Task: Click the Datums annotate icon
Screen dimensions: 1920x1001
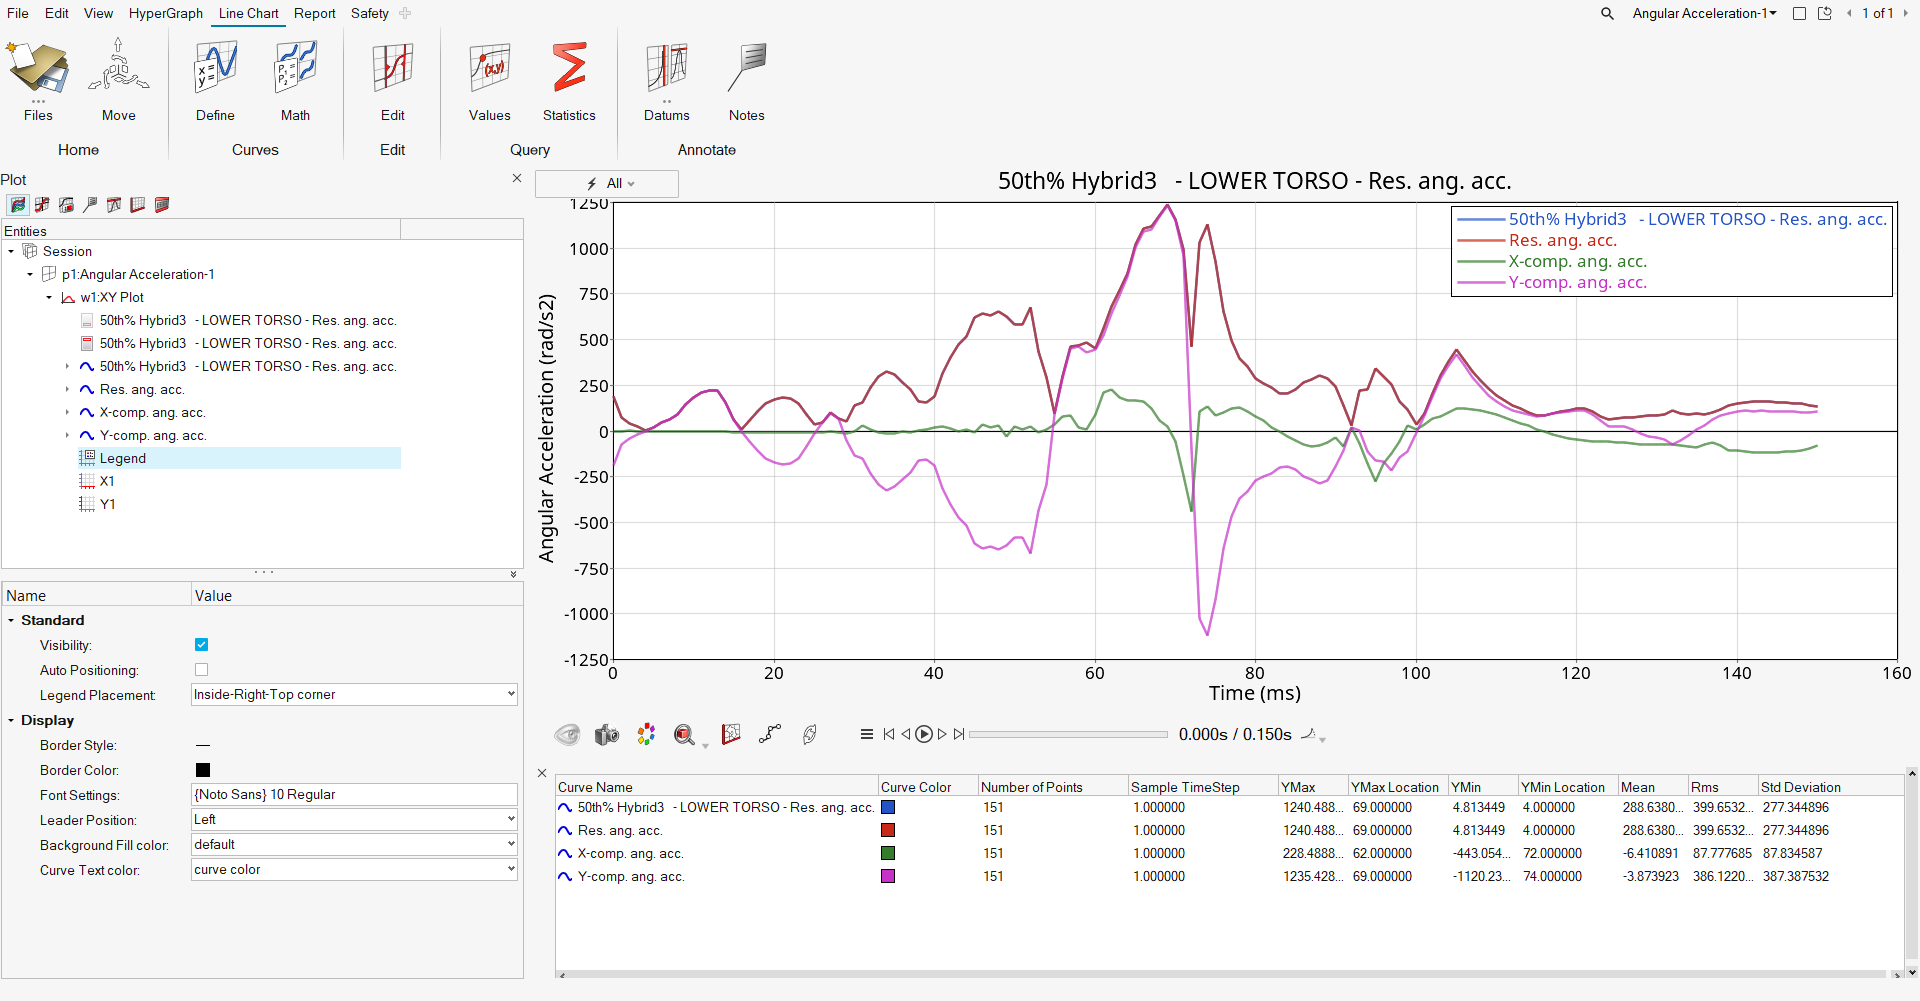Action: (x=666, y=70)
